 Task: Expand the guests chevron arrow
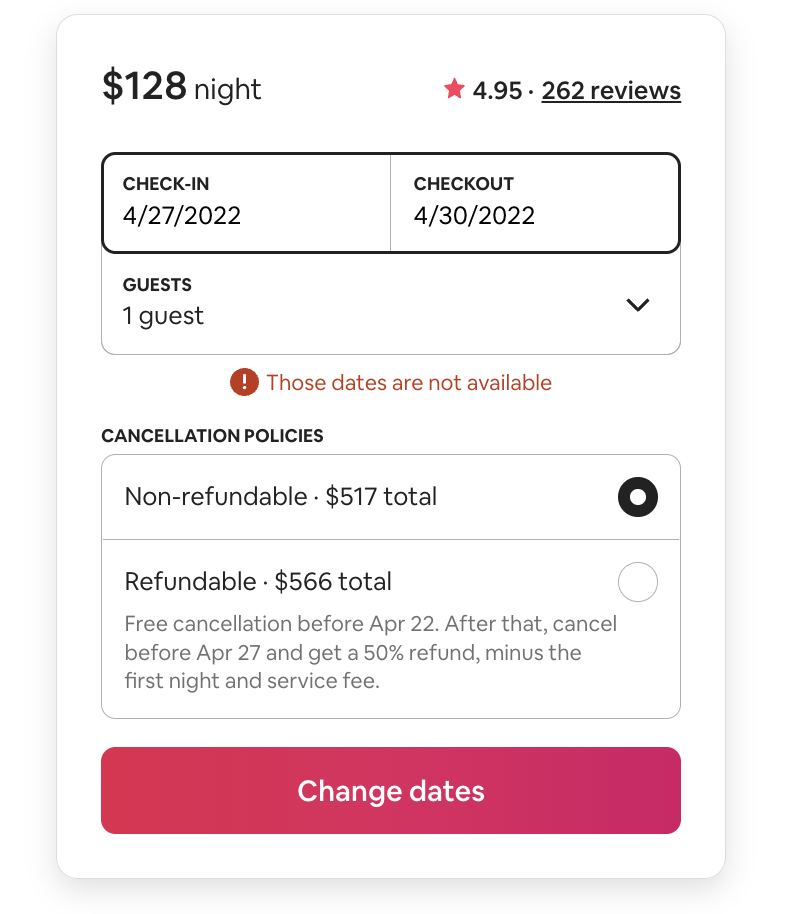[637, 305]
